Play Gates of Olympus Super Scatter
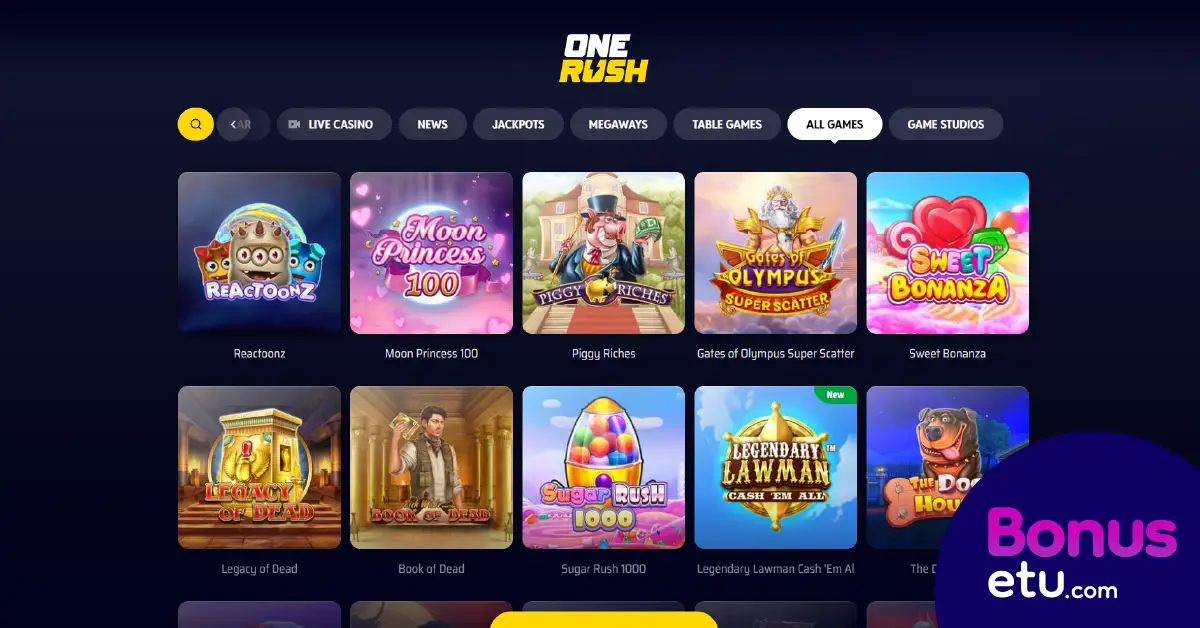This screenshot has width=1200, height=628. 775,253
